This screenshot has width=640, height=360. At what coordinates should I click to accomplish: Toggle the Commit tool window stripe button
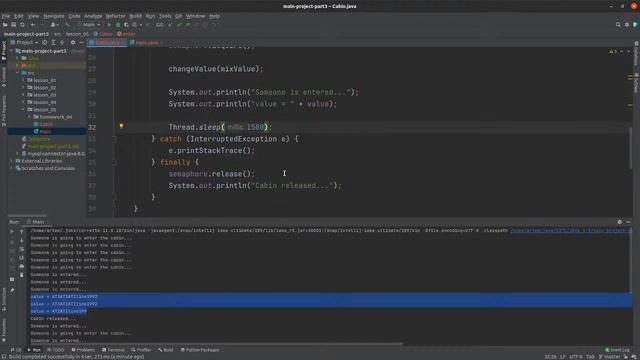(x=4, y=77)
